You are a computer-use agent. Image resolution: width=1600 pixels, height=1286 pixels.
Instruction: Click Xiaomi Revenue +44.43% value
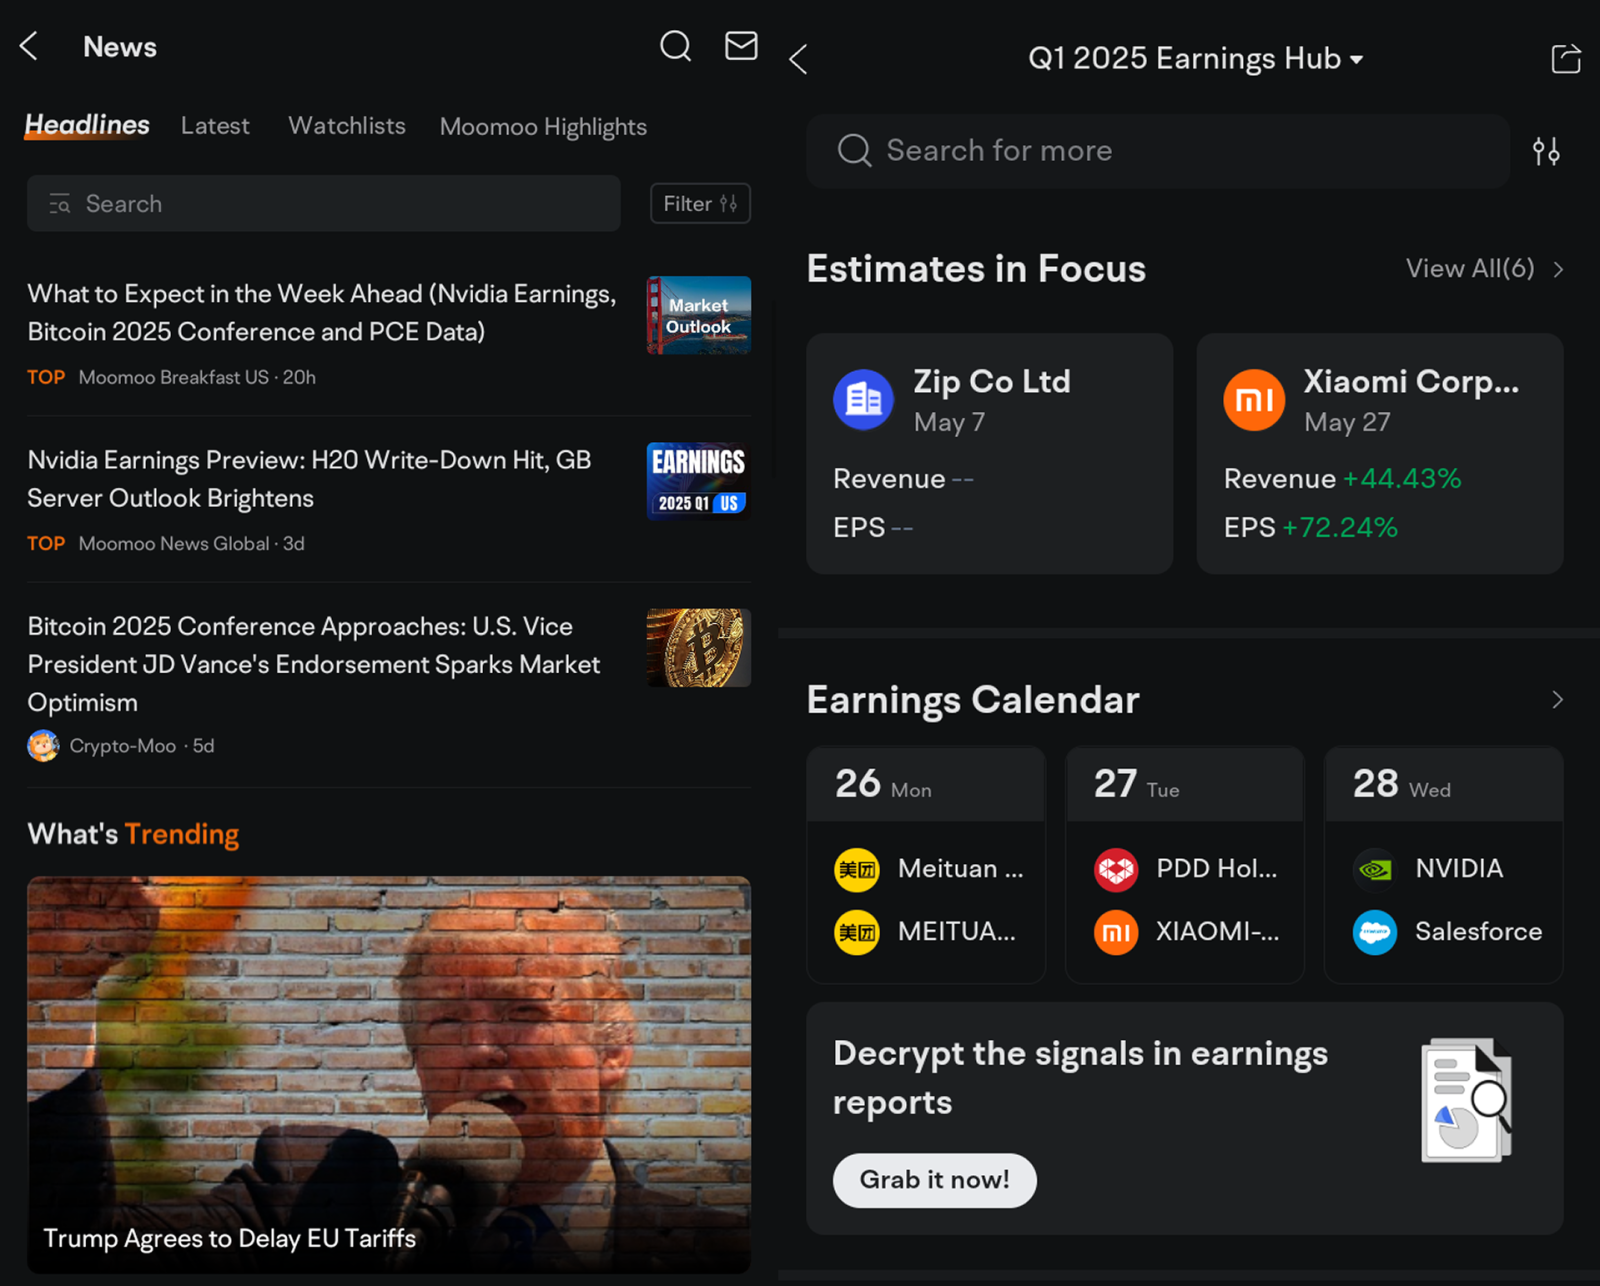[1402, 479]
